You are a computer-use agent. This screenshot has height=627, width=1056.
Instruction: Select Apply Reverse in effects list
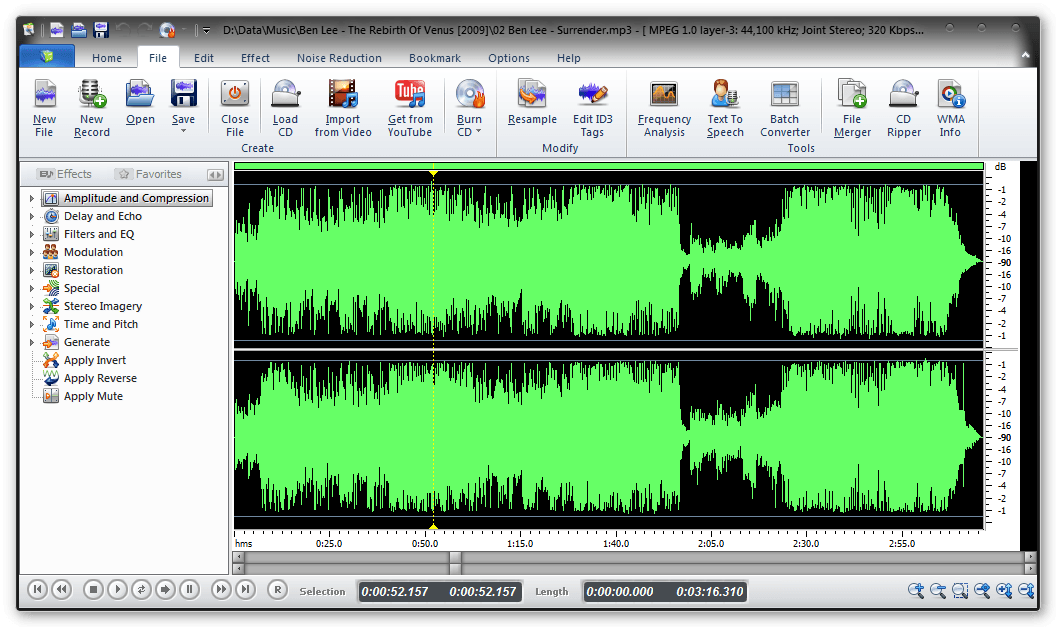[x=100, y=378]
